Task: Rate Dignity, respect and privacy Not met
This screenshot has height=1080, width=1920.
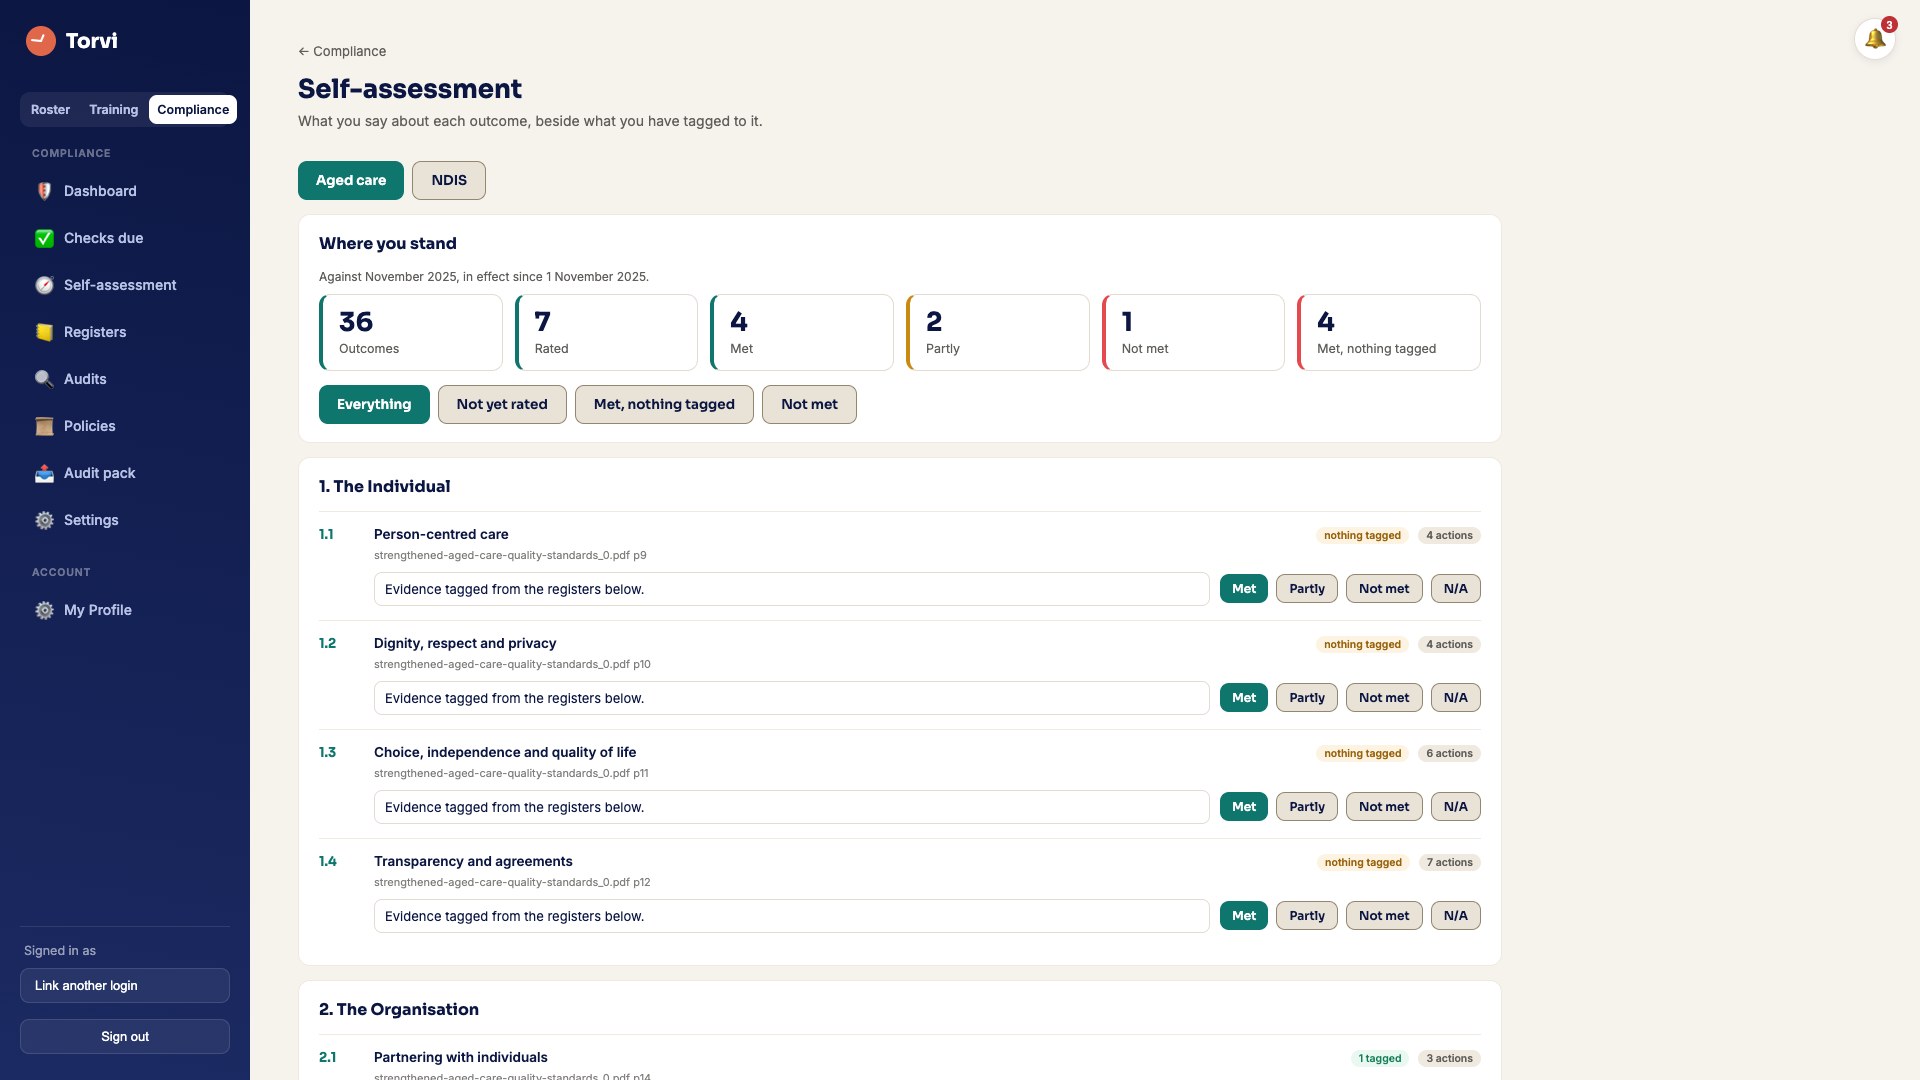Action: [1384, 698]
